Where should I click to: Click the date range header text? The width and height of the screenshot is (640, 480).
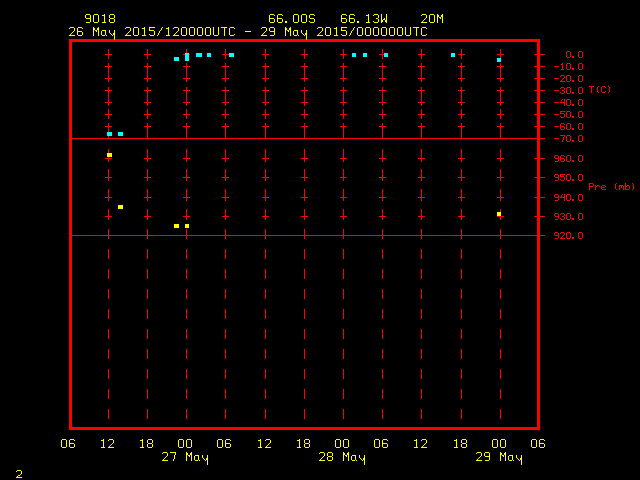[247, 31]
